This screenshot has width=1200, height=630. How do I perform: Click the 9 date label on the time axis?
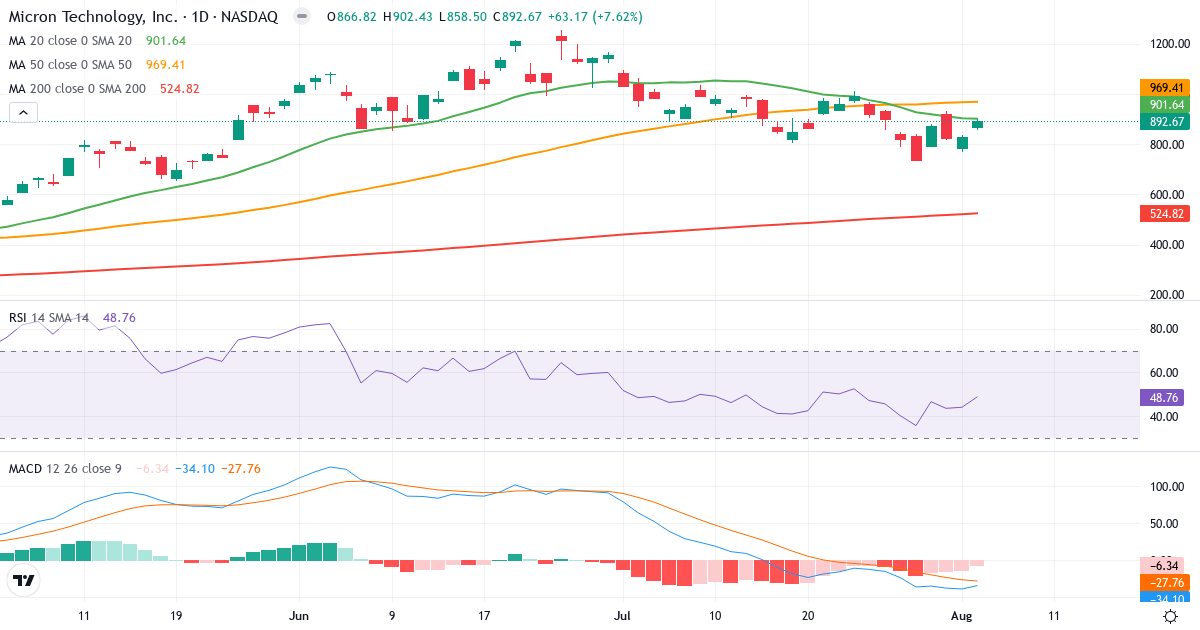point(392,616)
